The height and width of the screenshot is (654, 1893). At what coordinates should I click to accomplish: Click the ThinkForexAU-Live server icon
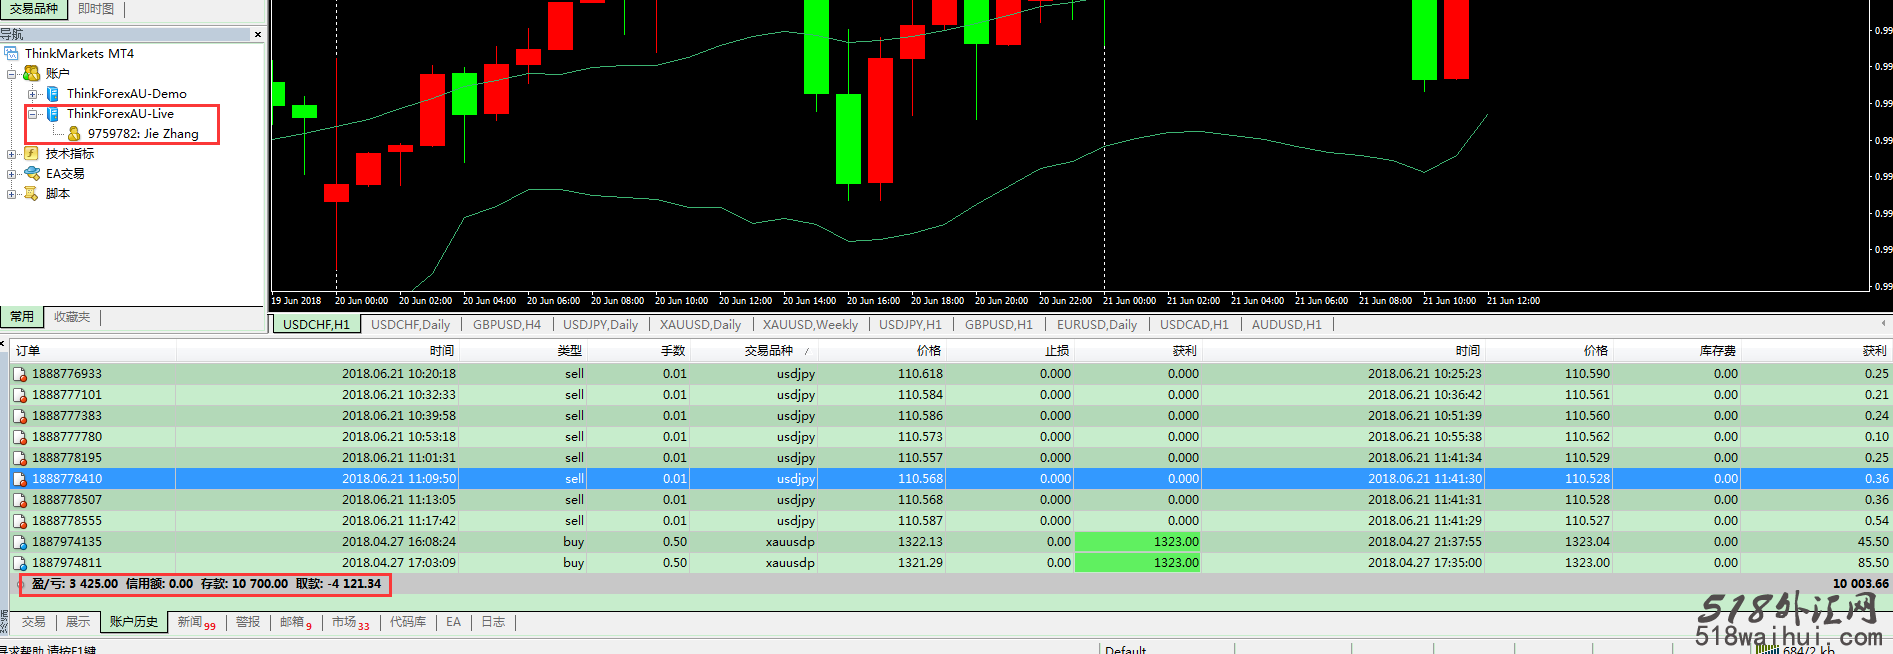[x=53, y=113]
